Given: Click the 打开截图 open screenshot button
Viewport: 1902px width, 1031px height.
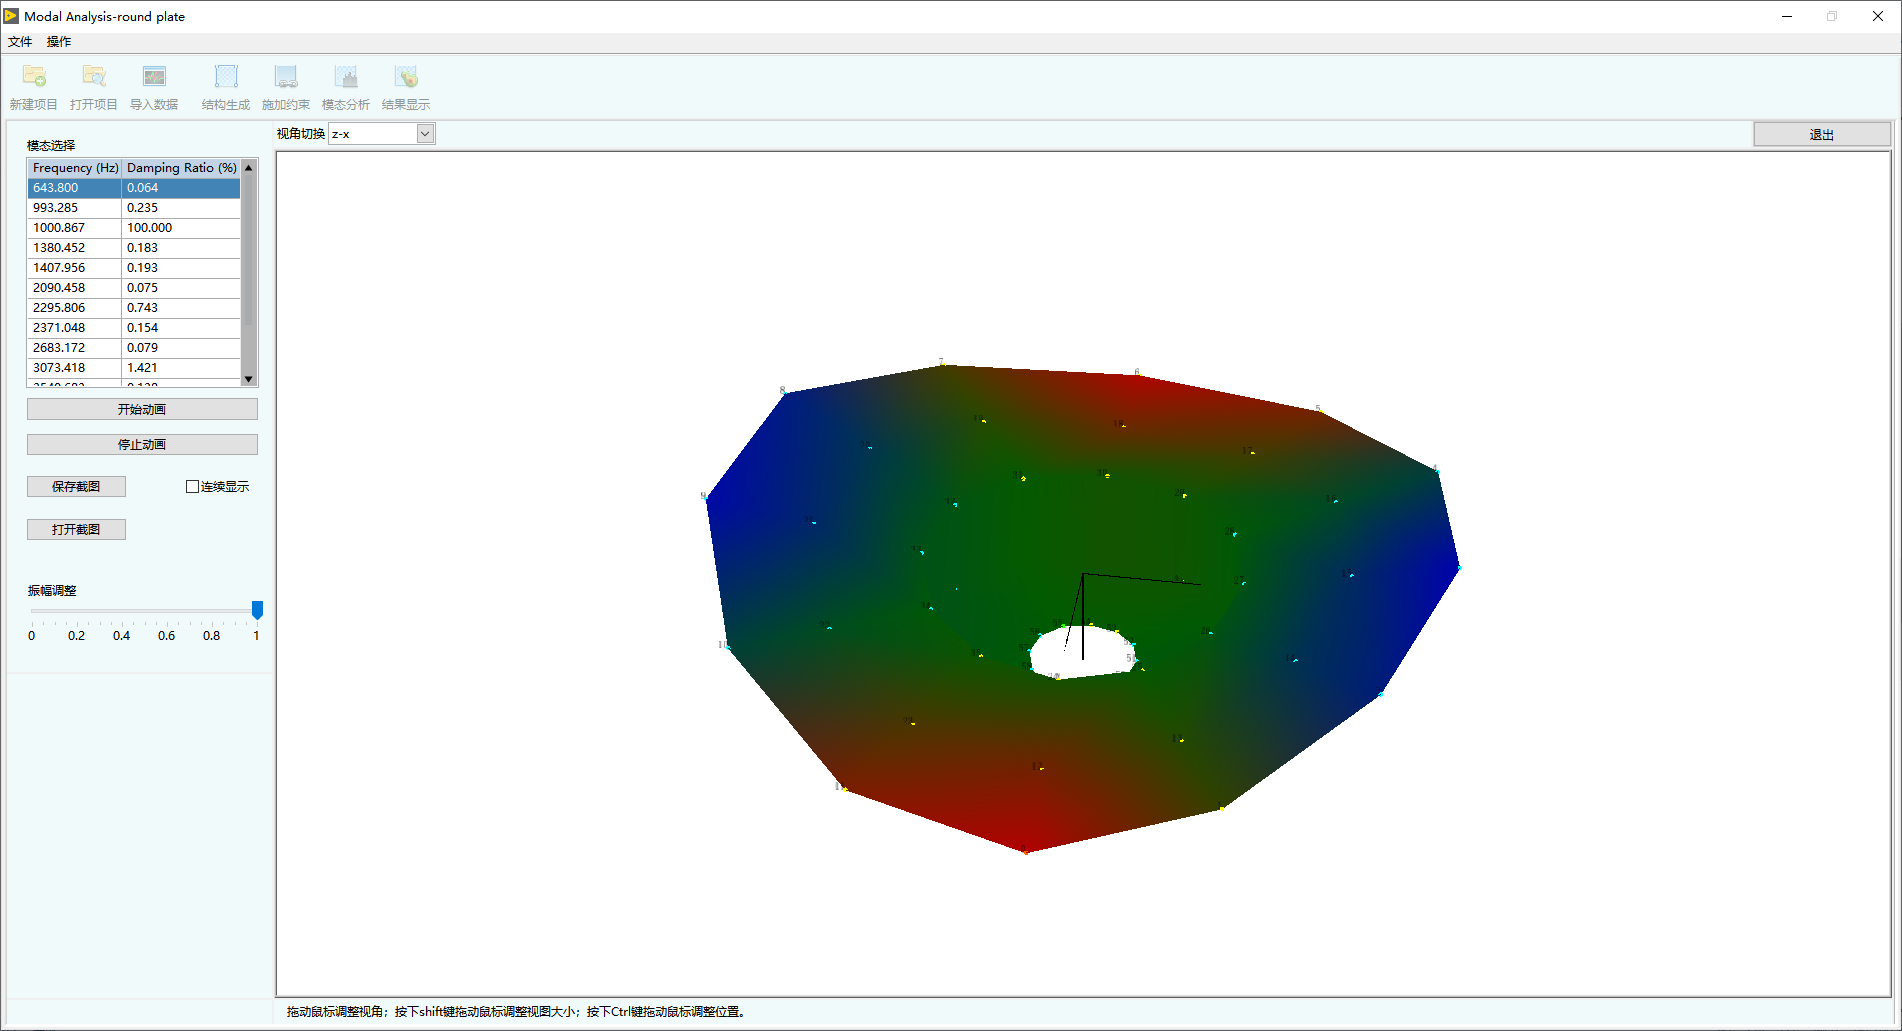Looking at the screenshot, I should pyautogui.click(x=76, y=529).
